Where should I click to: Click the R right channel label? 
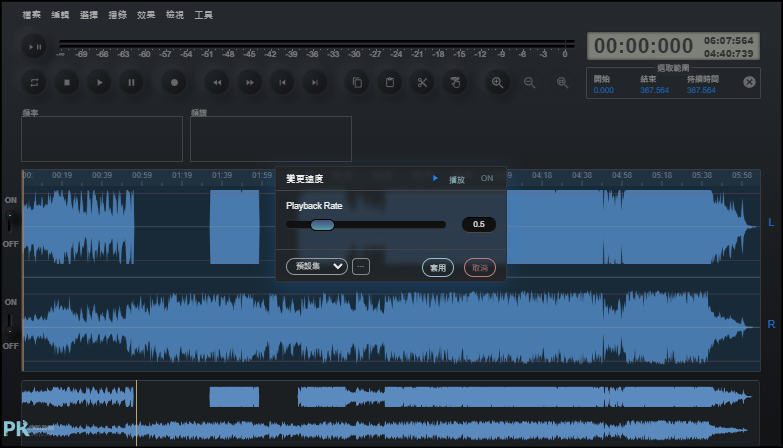771,324
